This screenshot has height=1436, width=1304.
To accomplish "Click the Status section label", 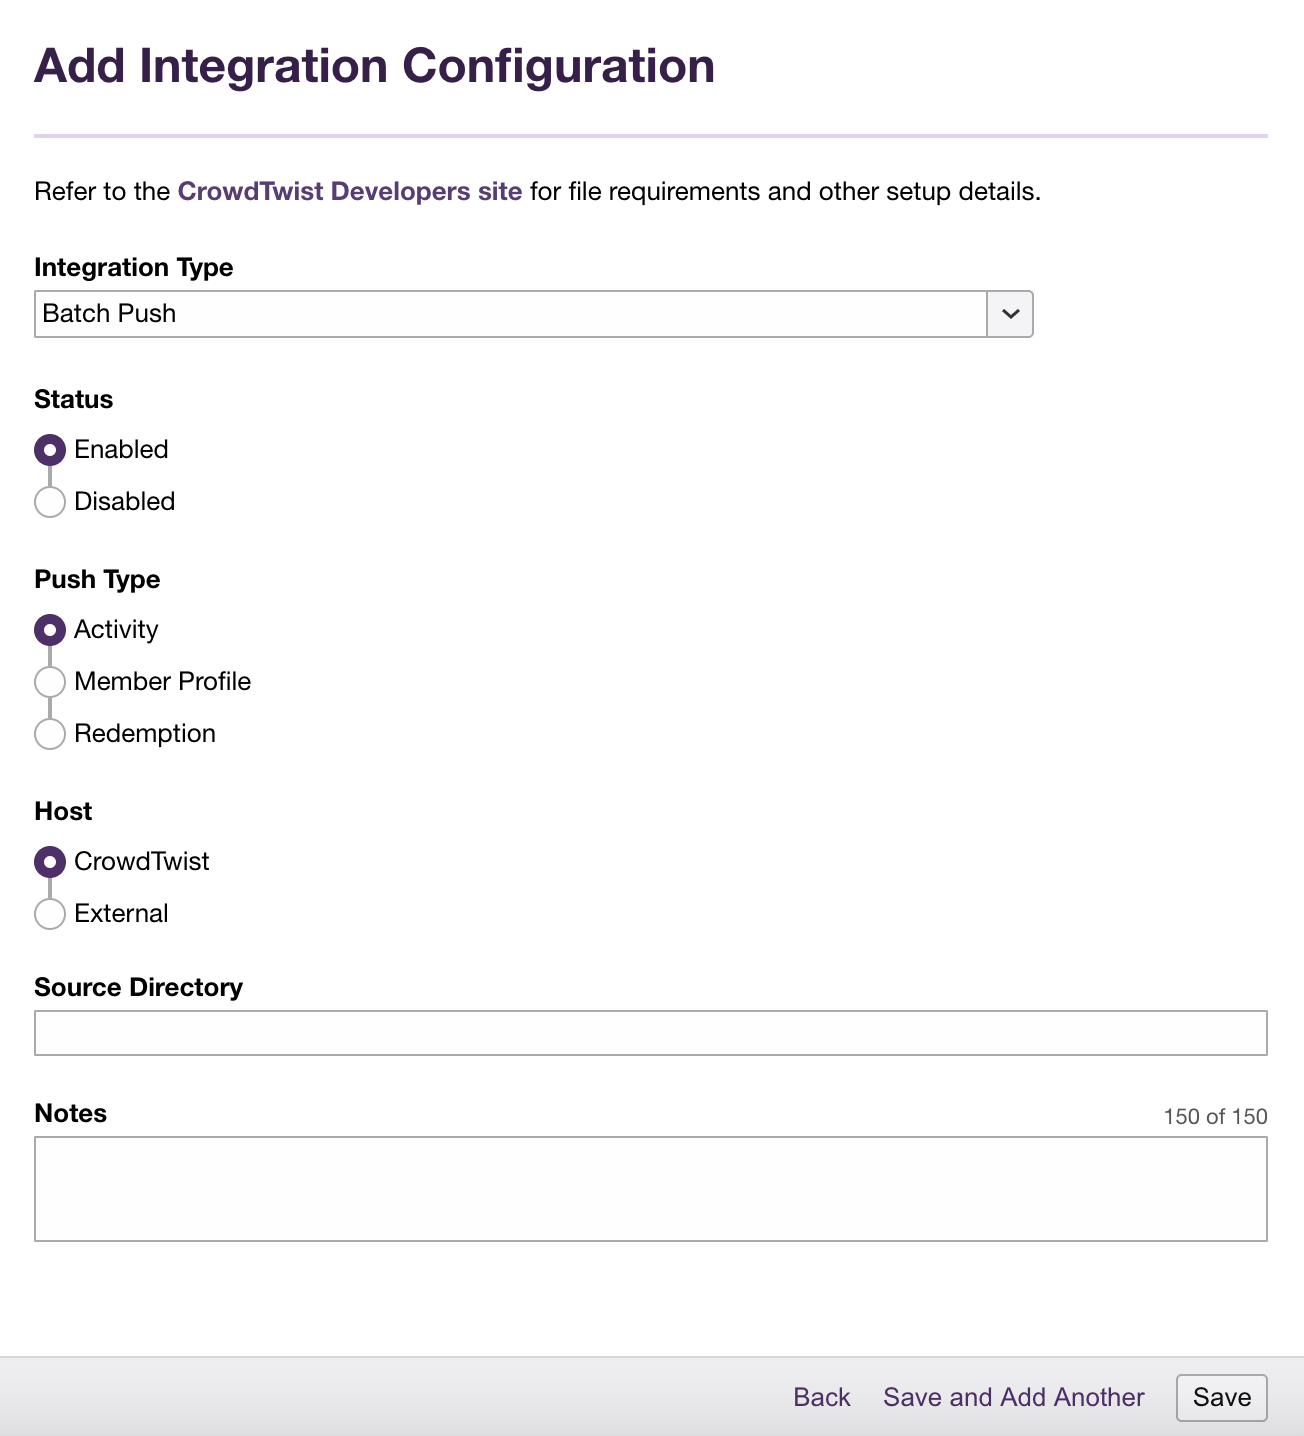I will pos(73,399).
